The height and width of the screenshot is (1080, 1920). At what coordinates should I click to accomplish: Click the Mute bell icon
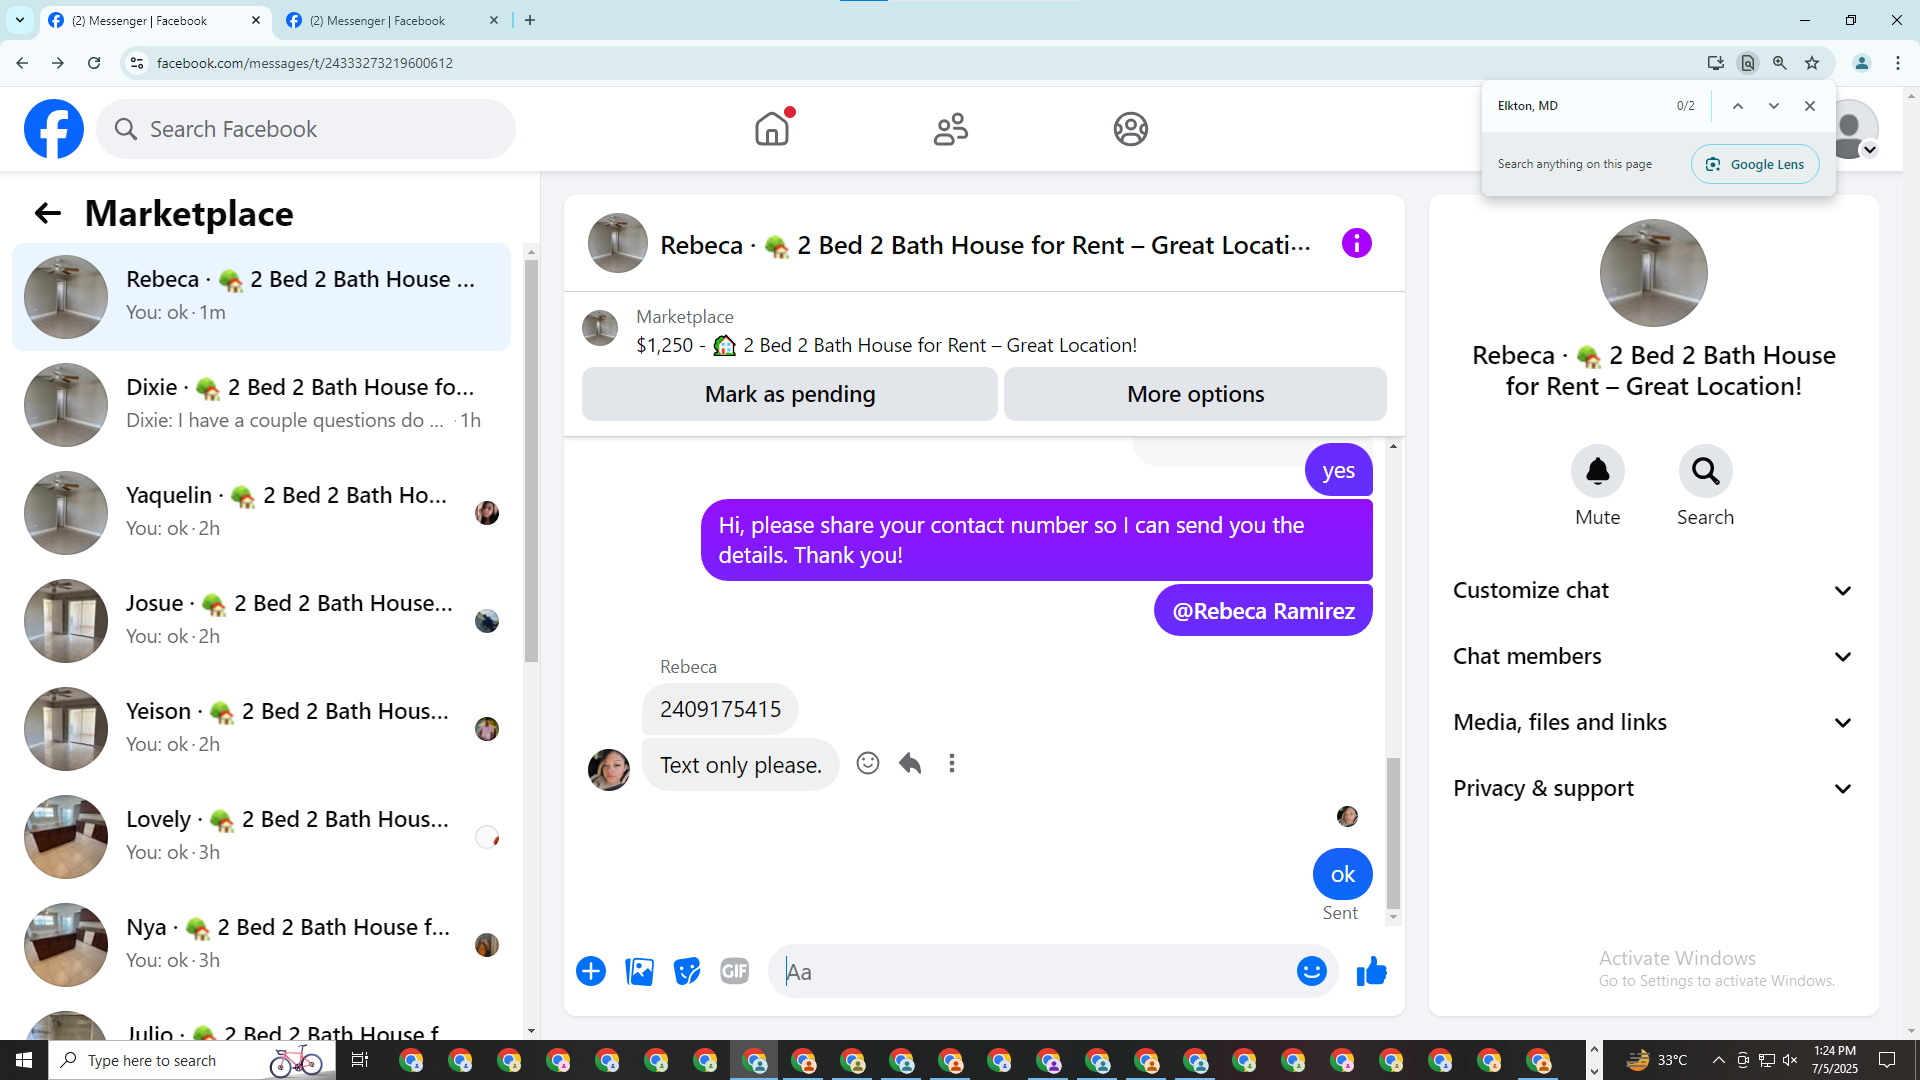pos(1597,471)
